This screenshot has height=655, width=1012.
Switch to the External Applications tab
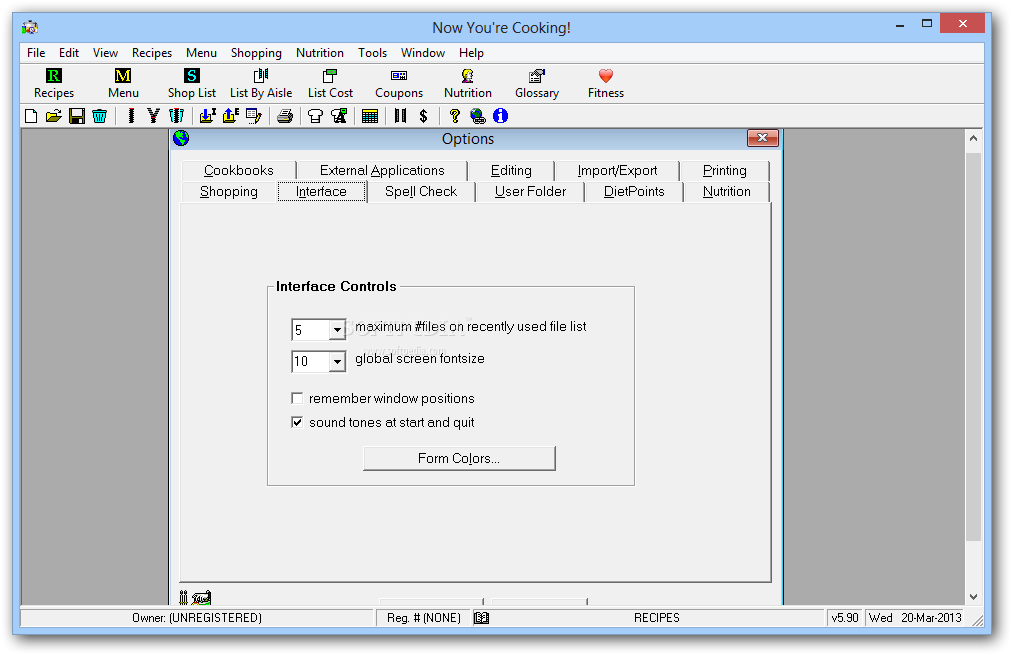click(382, 170)
